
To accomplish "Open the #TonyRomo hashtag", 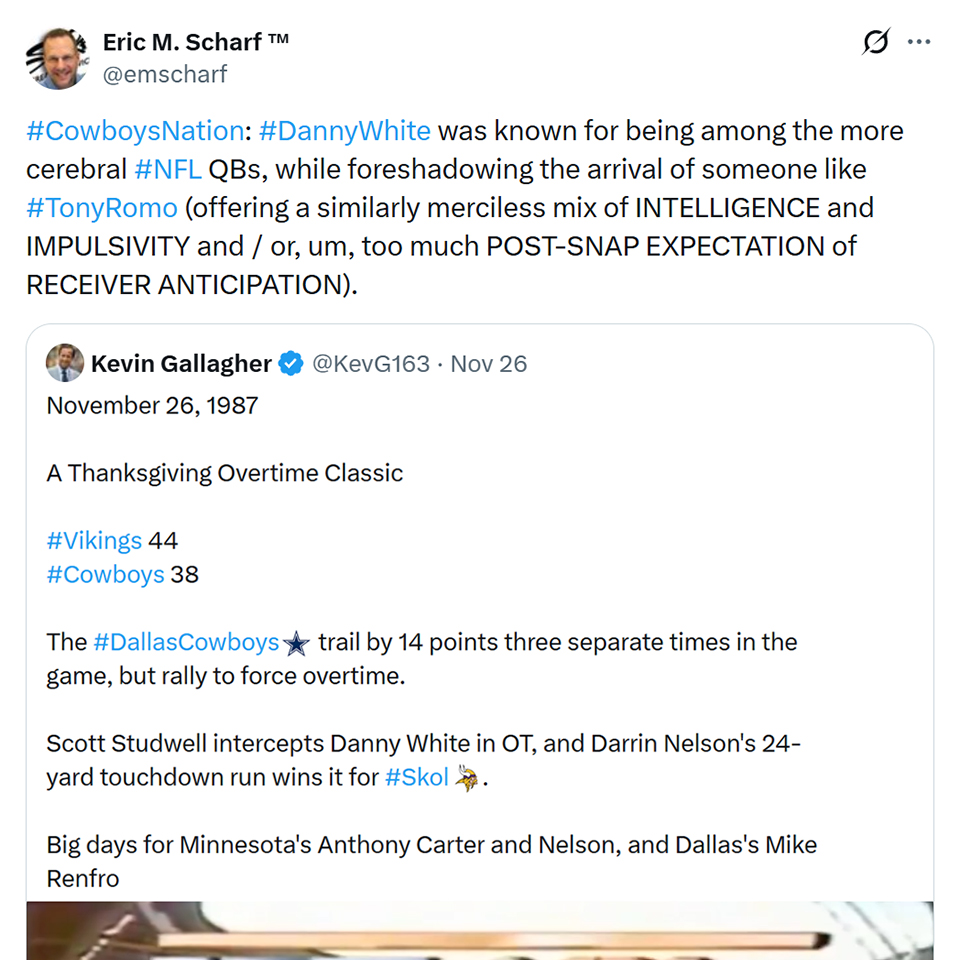I will pos(102,208).
